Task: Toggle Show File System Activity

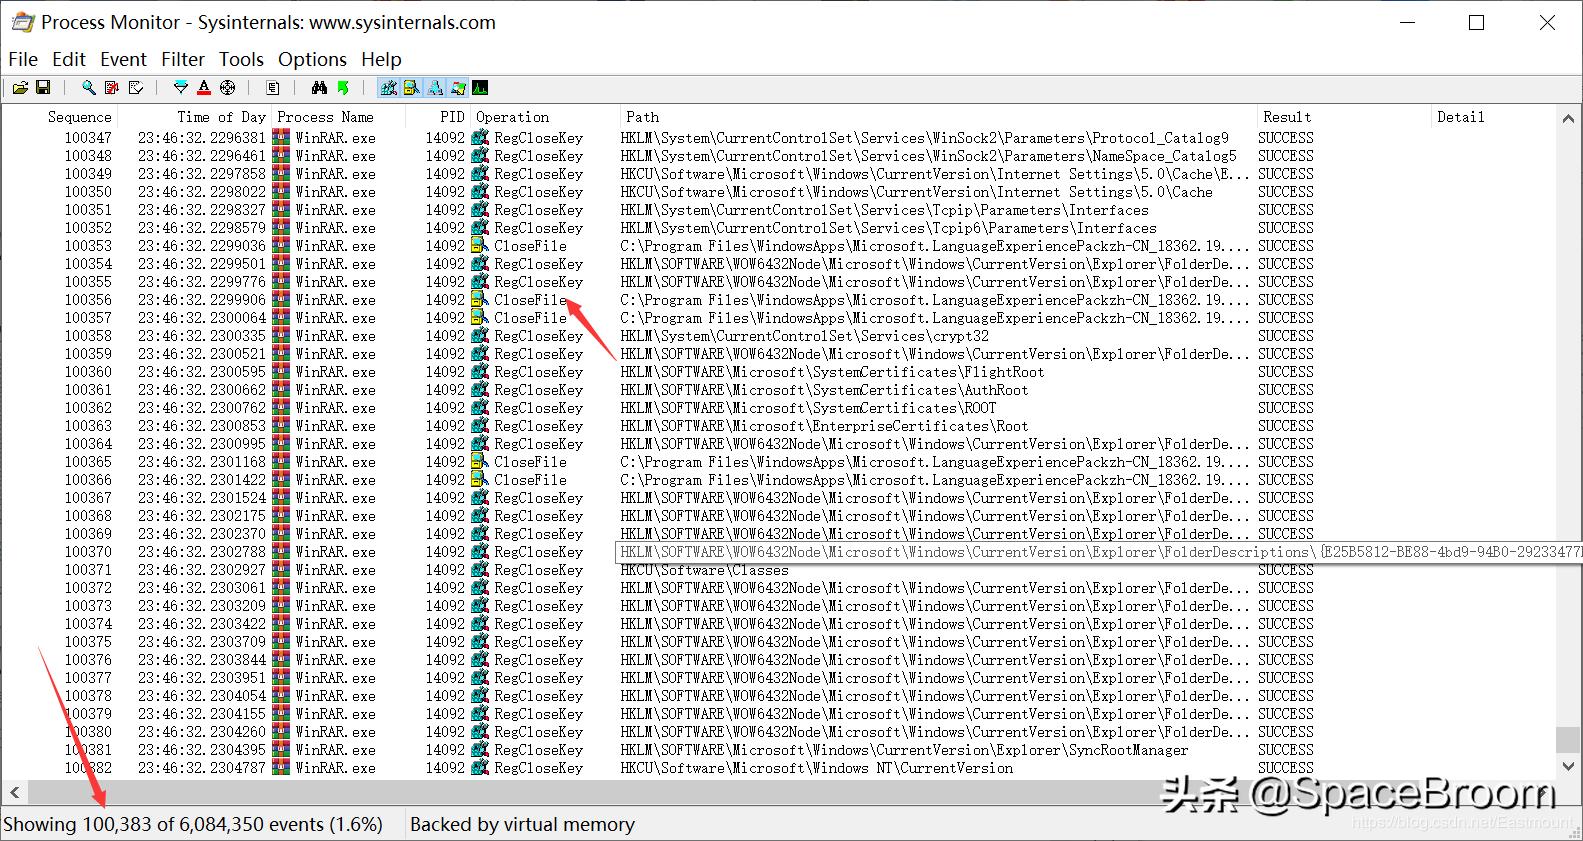Action: tap(411, 88)
